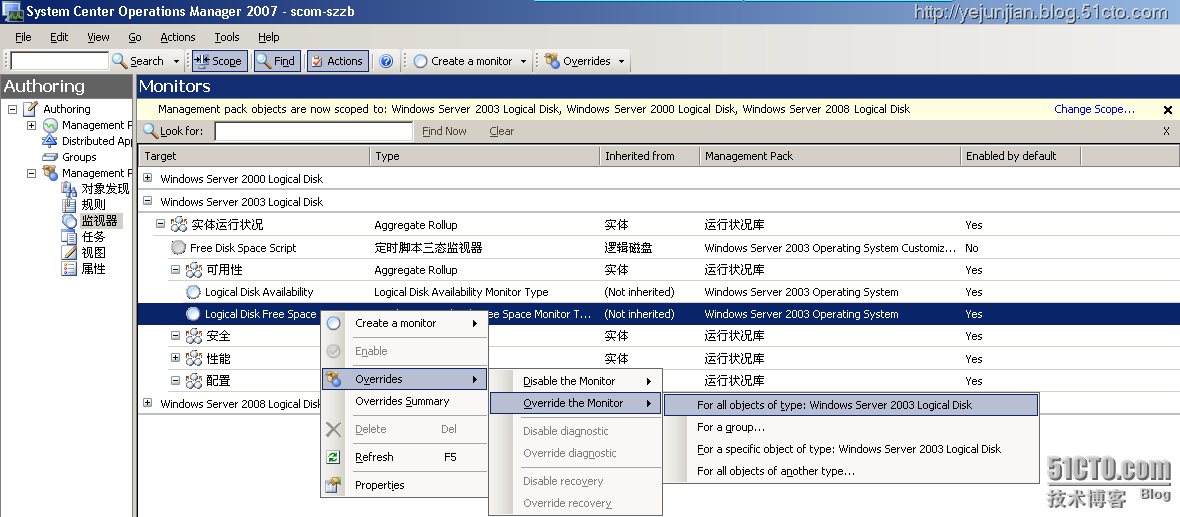Collapse the Management Pack Objects tree node
This screenshot has width=1180, height=517.
point(32,173)
